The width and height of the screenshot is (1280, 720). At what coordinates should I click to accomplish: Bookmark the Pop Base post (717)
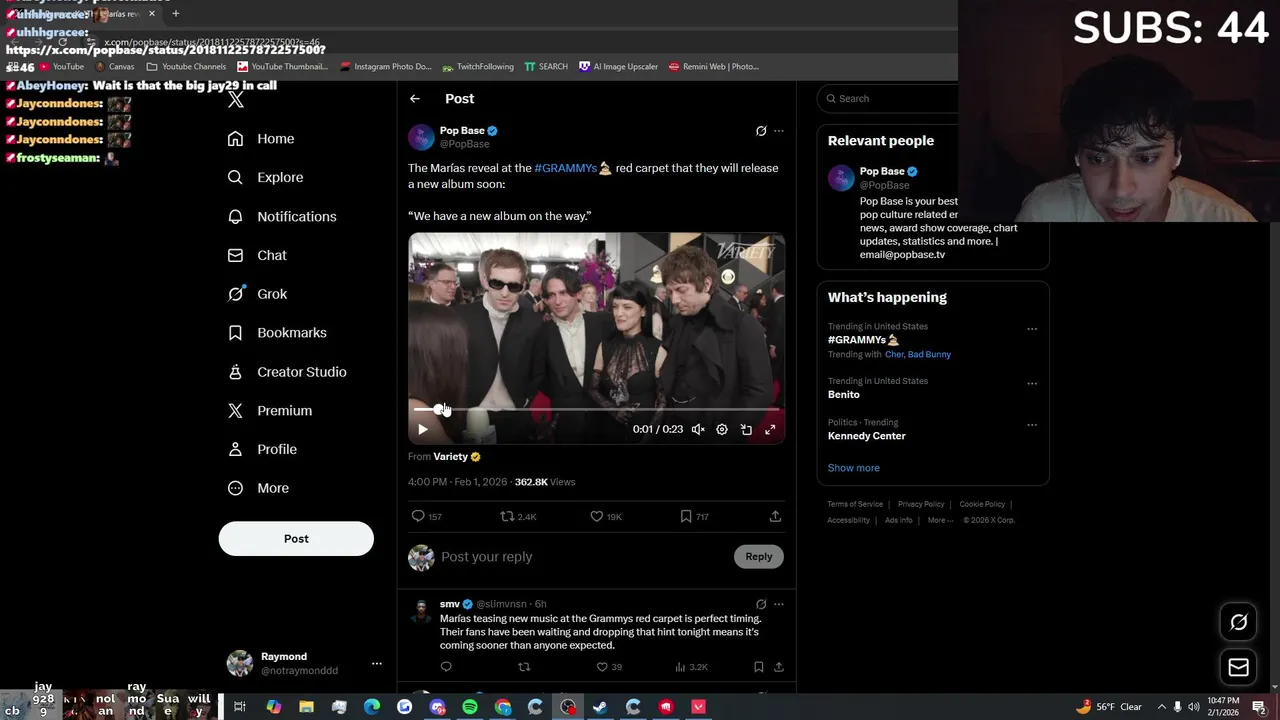pyautogui.click(x=695, y=516)
